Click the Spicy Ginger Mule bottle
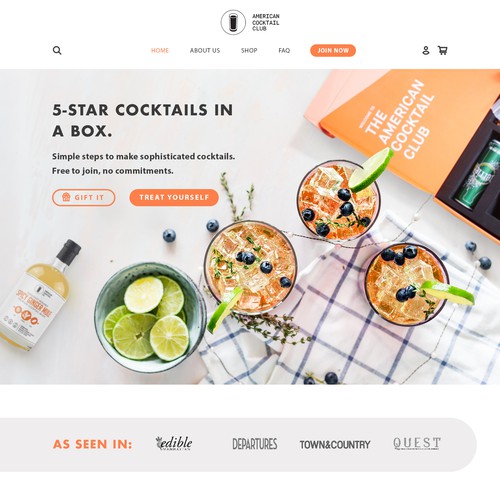The height and width of the screenshot is (500, 500). [x=38, y=295]
